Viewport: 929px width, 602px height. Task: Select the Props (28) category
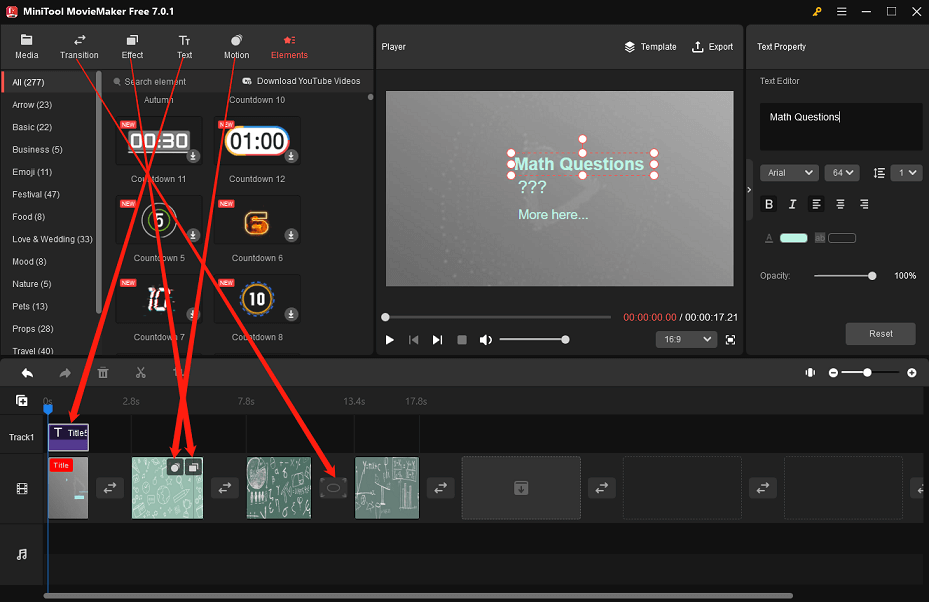tap(33, 329)
